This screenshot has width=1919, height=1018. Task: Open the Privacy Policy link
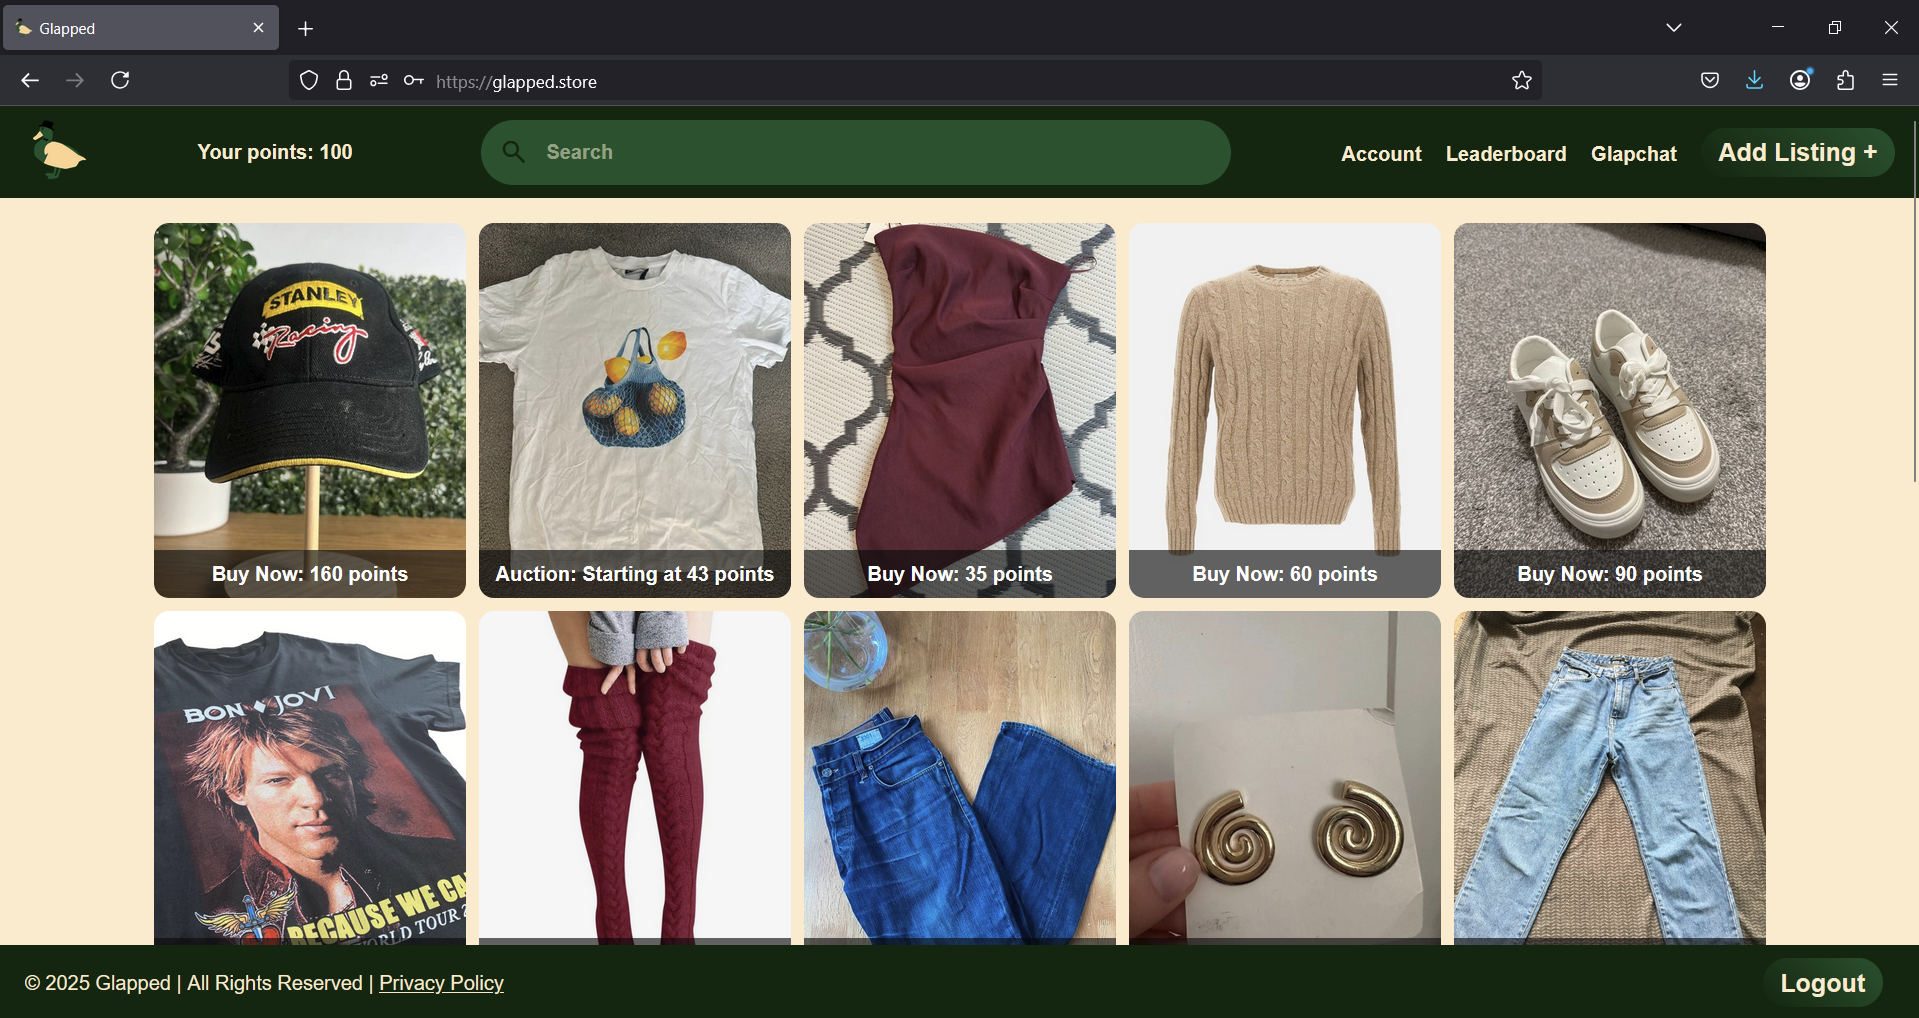[441, 983]
